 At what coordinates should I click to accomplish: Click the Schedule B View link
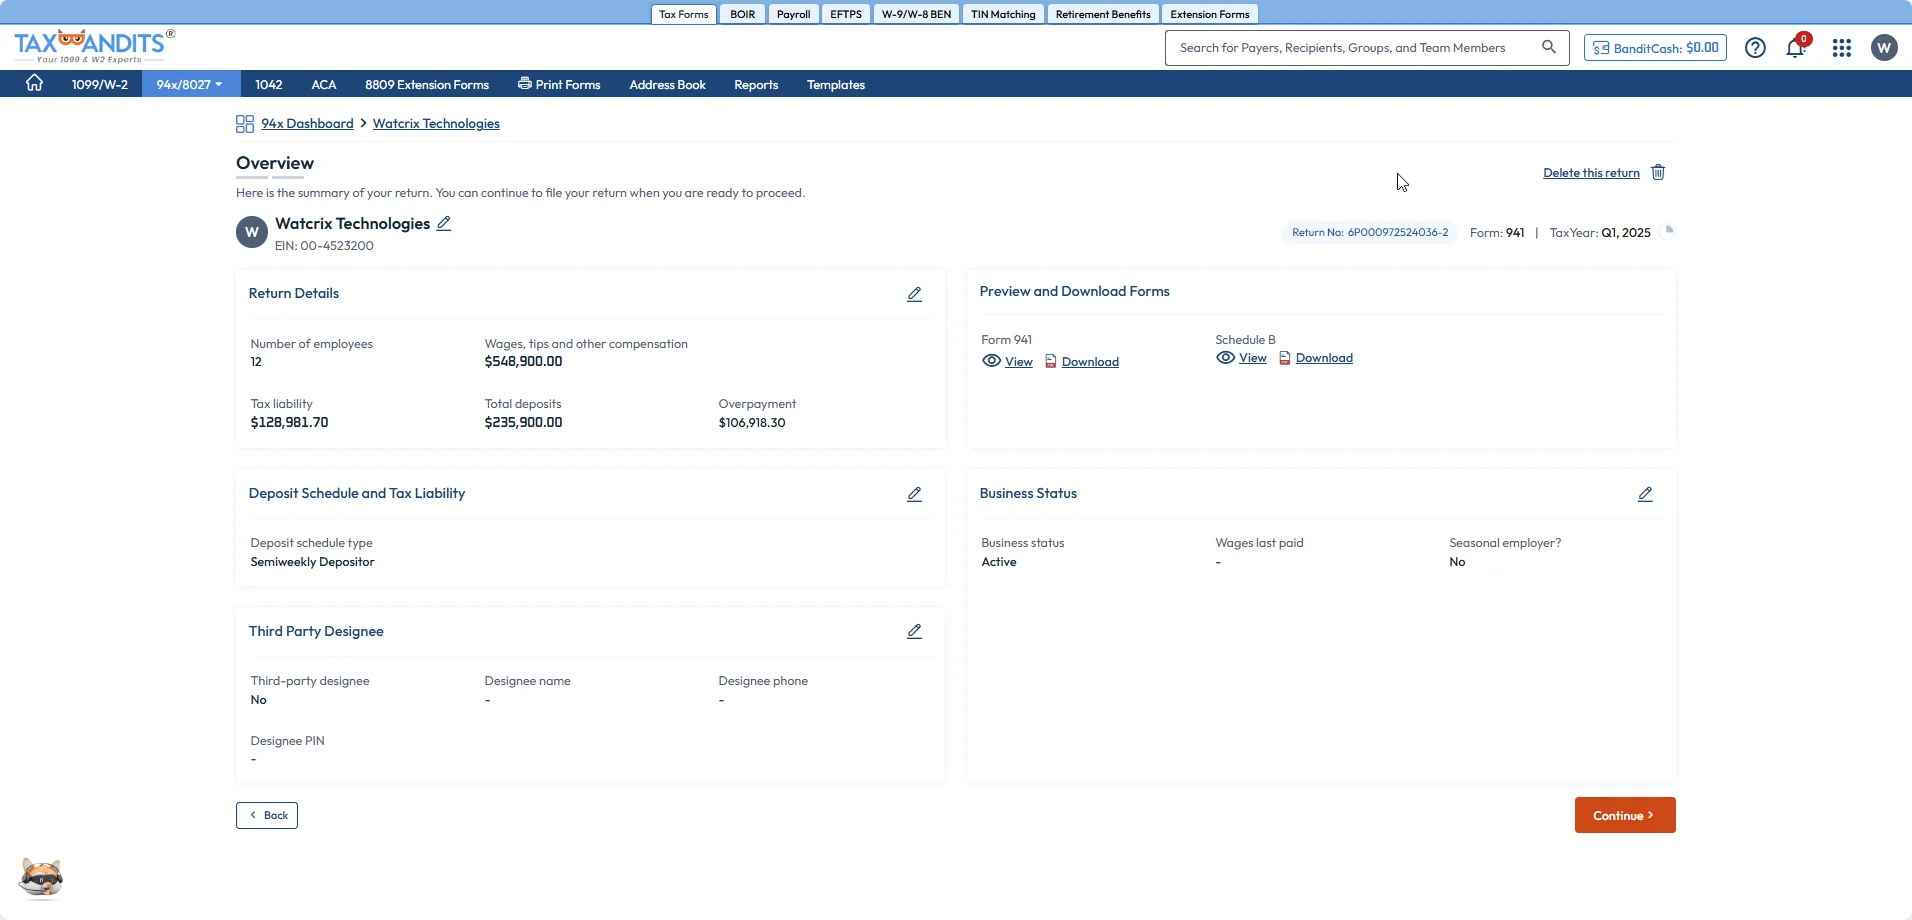1253,358
